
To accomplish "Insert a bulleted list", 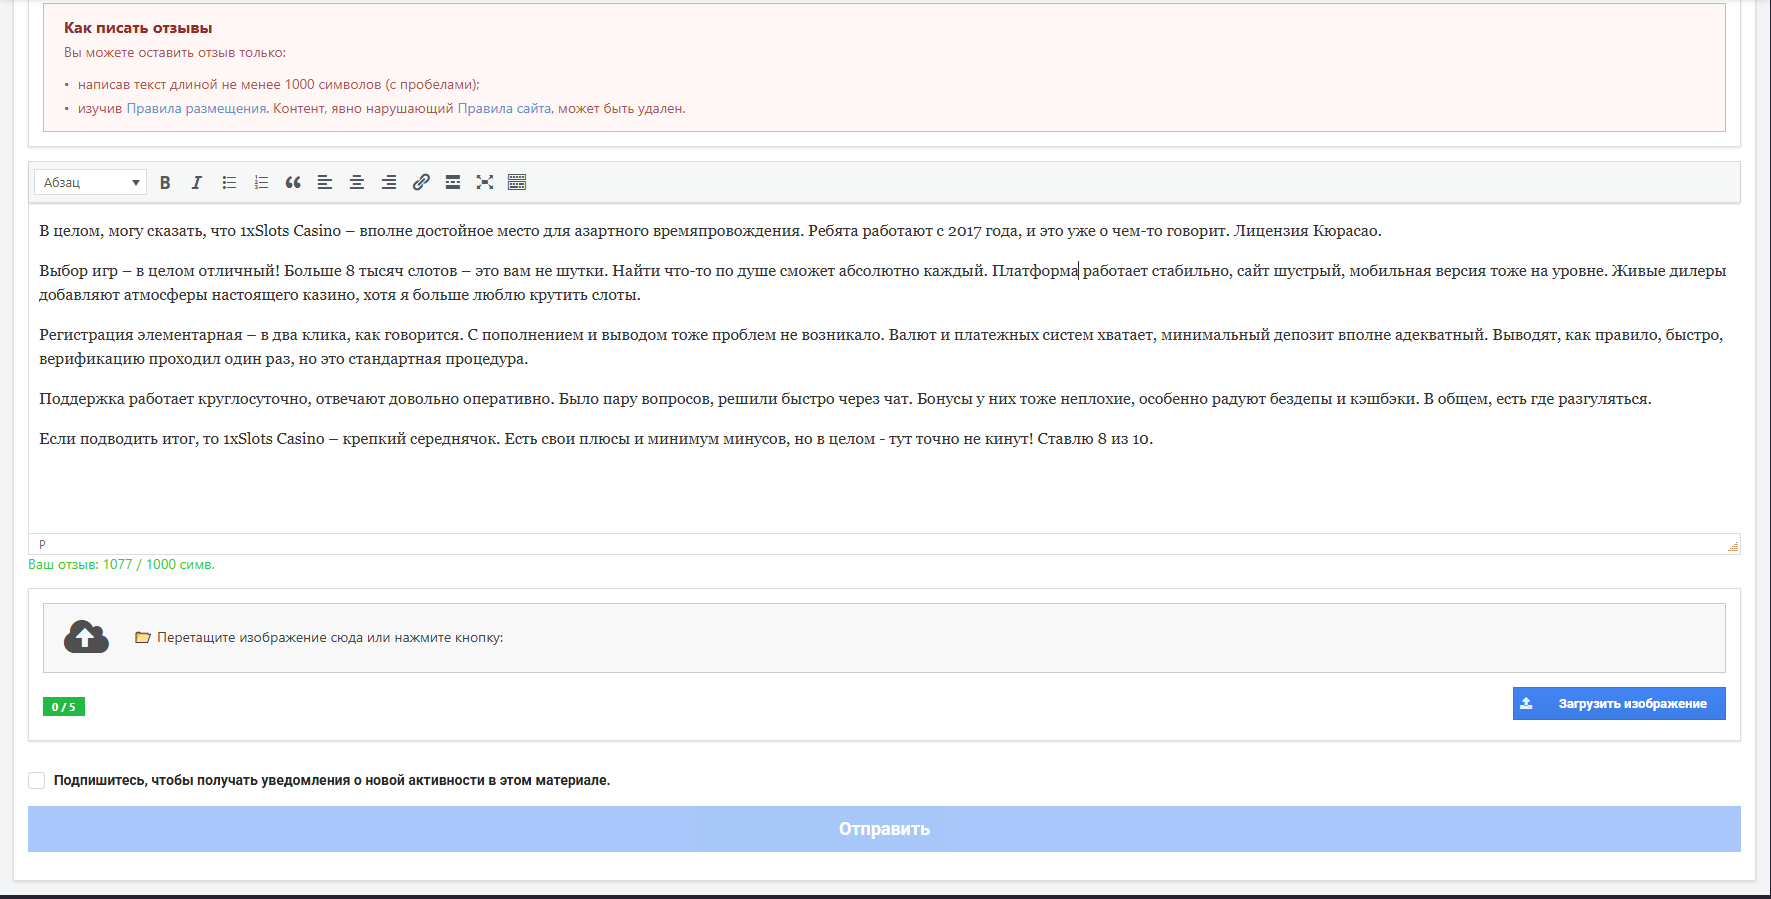I will pos(229,182).
